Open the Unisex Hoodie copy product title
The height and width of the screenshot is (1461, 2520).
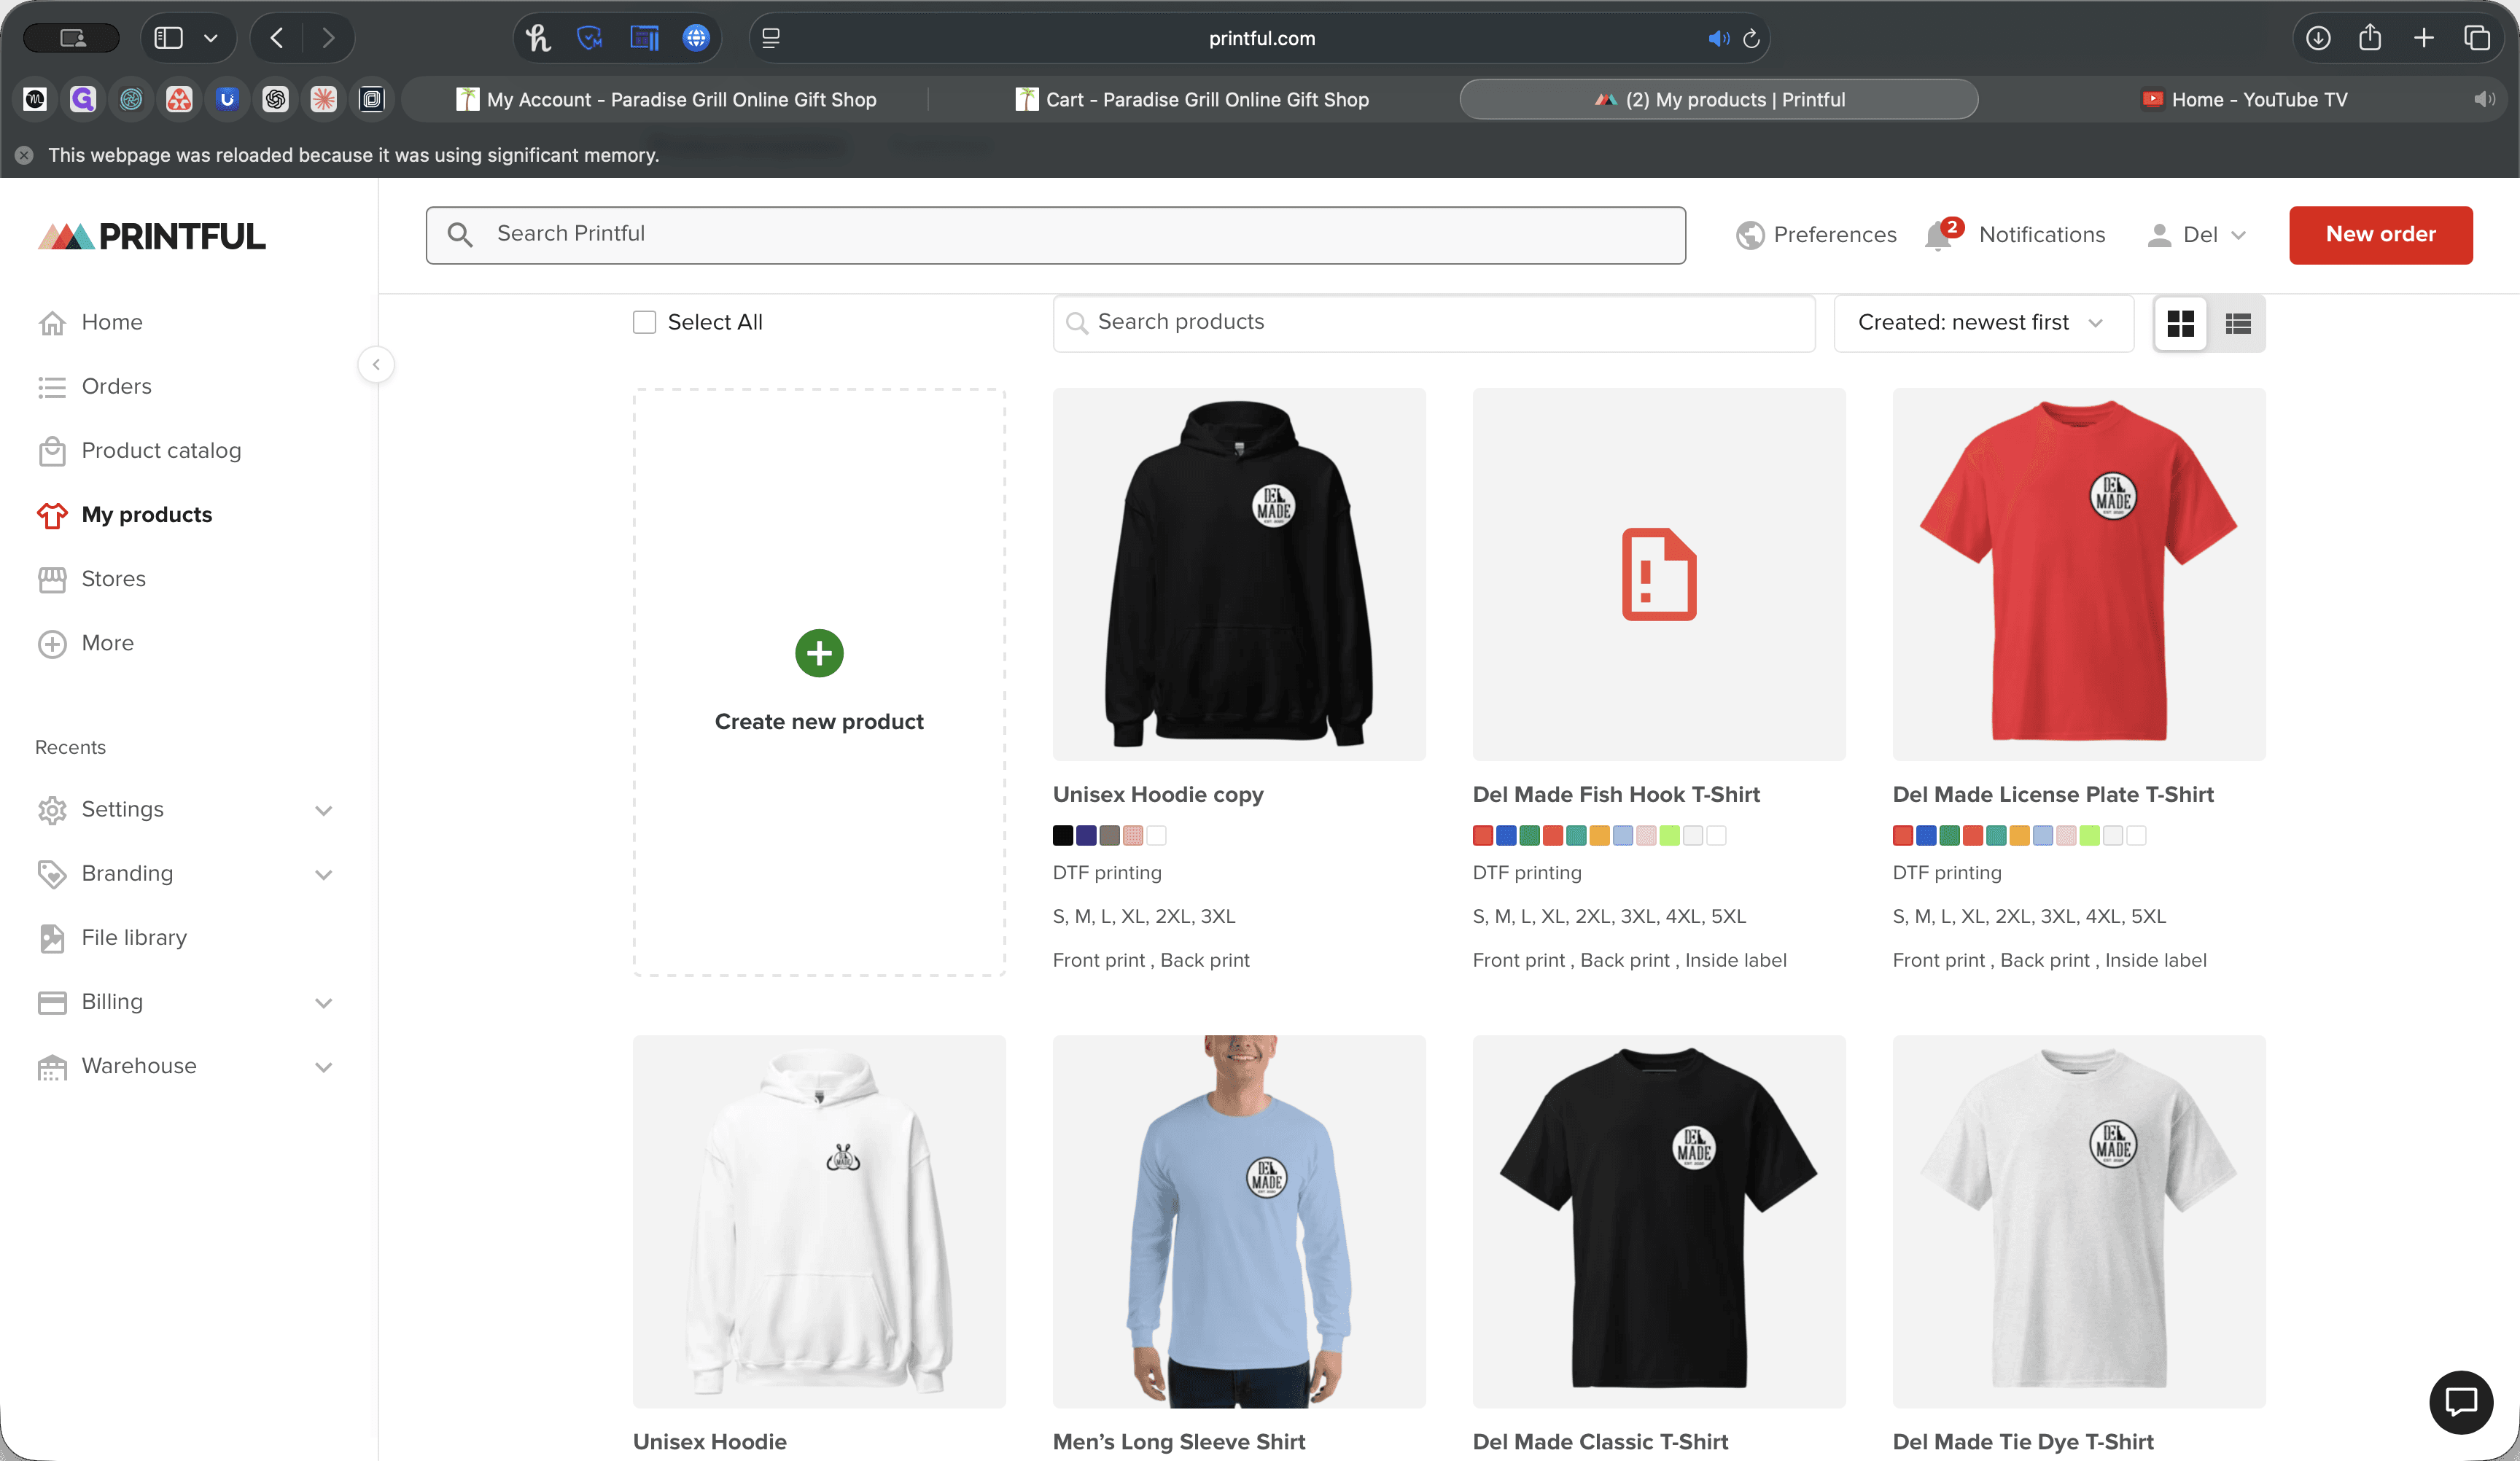(1158, 794)
